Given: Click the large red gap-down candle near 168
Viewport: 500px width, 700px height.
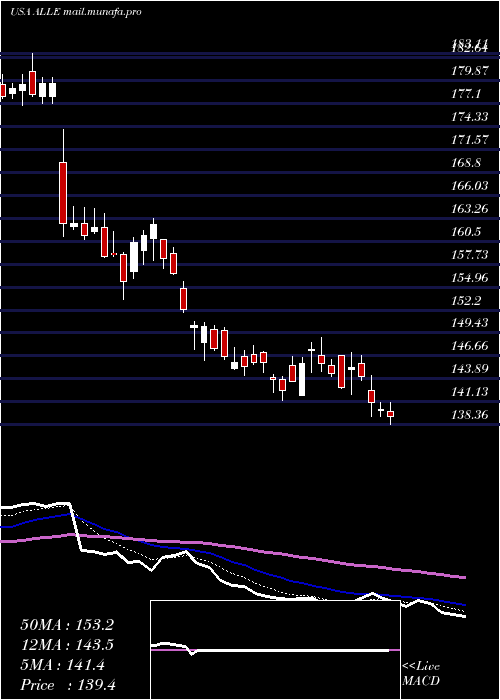Looking at the screenshot, I should tap(63, 193).
